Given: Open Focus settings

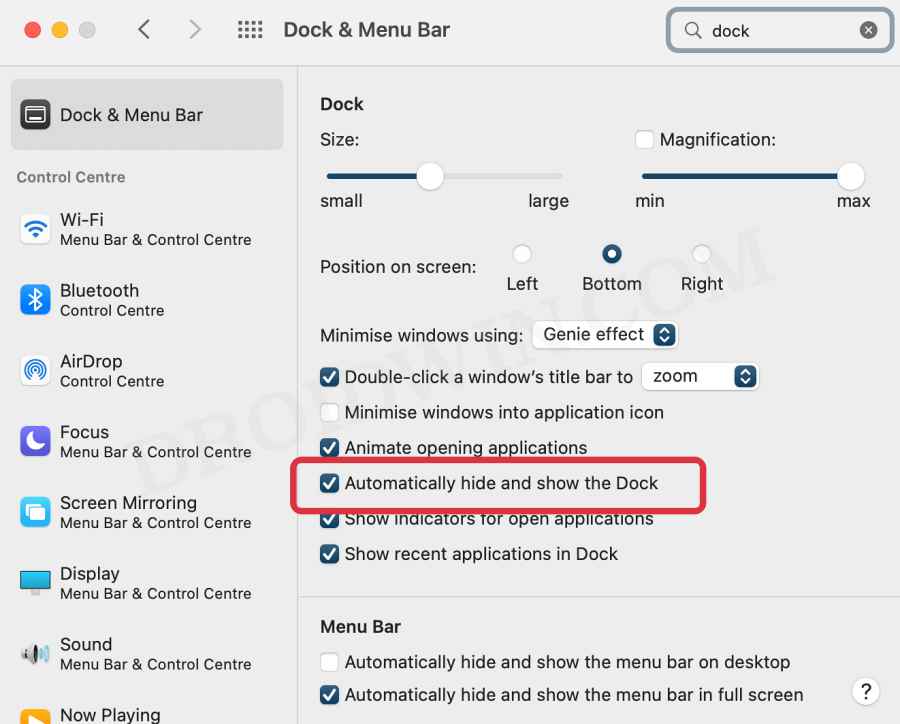Looking at the screenshot, I should point(100,442).
